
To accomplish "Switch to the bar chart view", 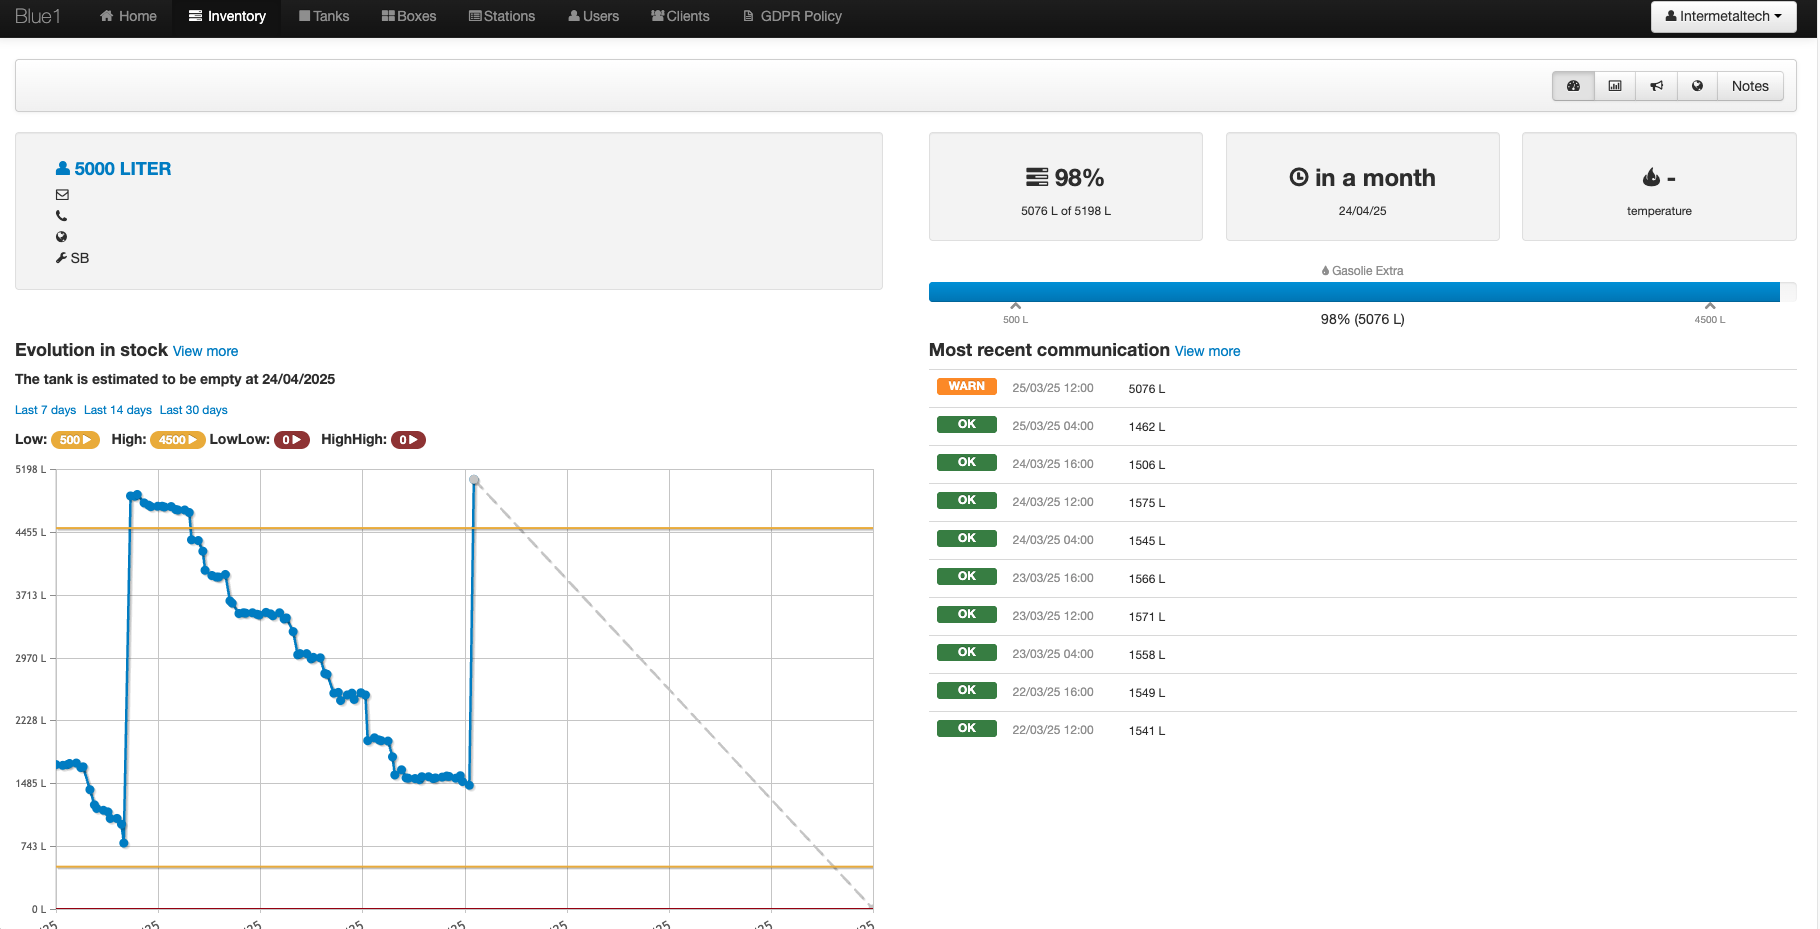I will click(x=1615, y=86).
